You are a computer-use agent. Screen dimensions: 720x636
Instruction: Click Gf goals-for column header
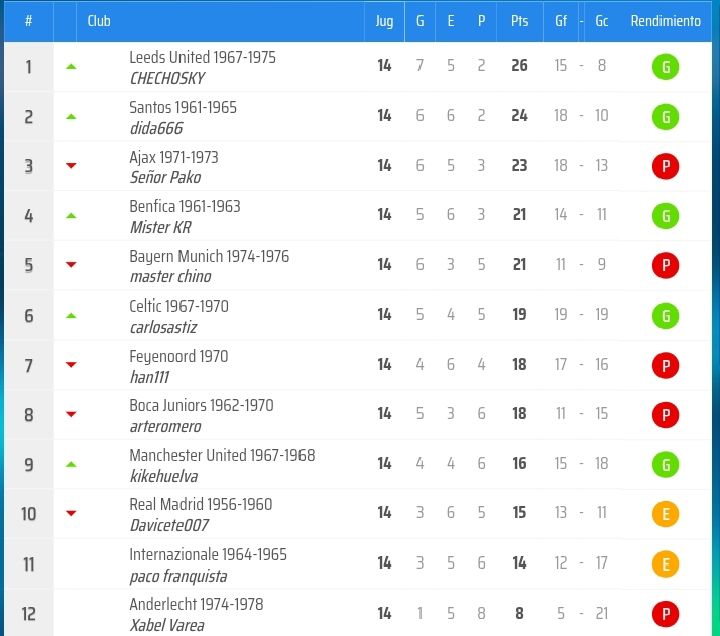(561, 21)
